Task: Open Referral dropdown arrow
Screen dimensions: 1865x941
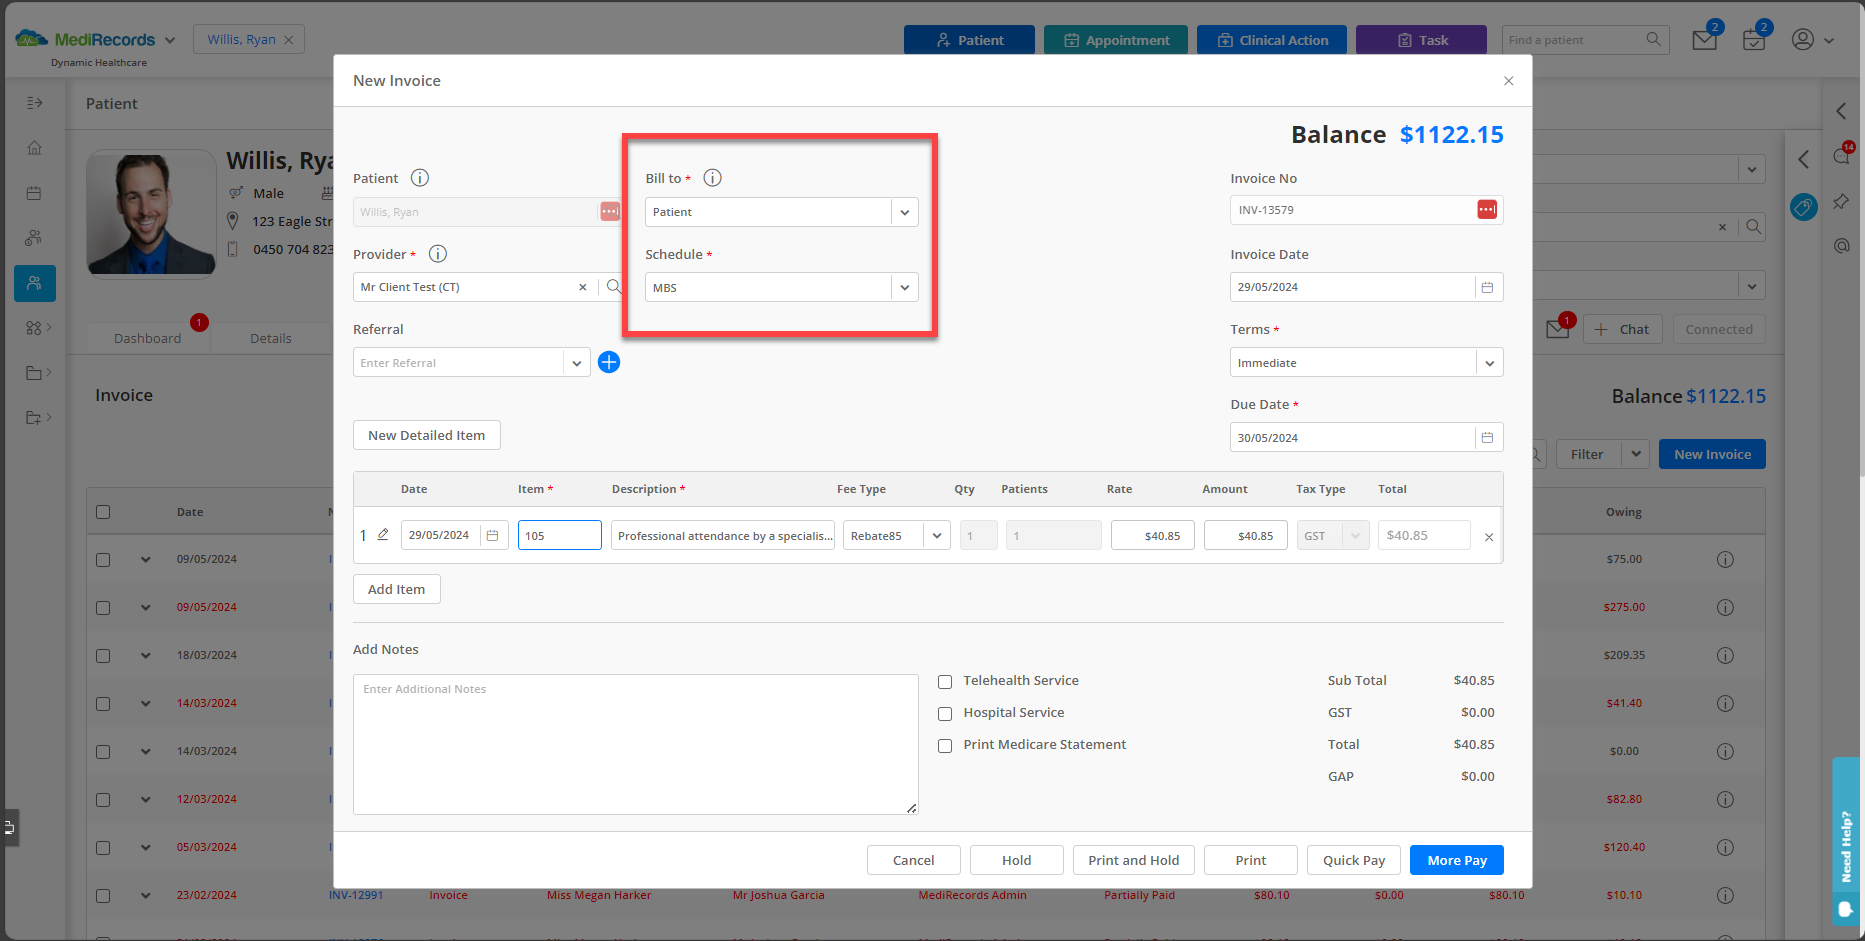Action: [x=577, y=363]
